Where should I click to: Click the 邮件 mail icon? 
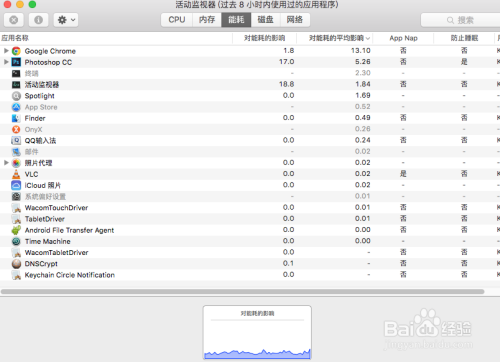[16, 152]
